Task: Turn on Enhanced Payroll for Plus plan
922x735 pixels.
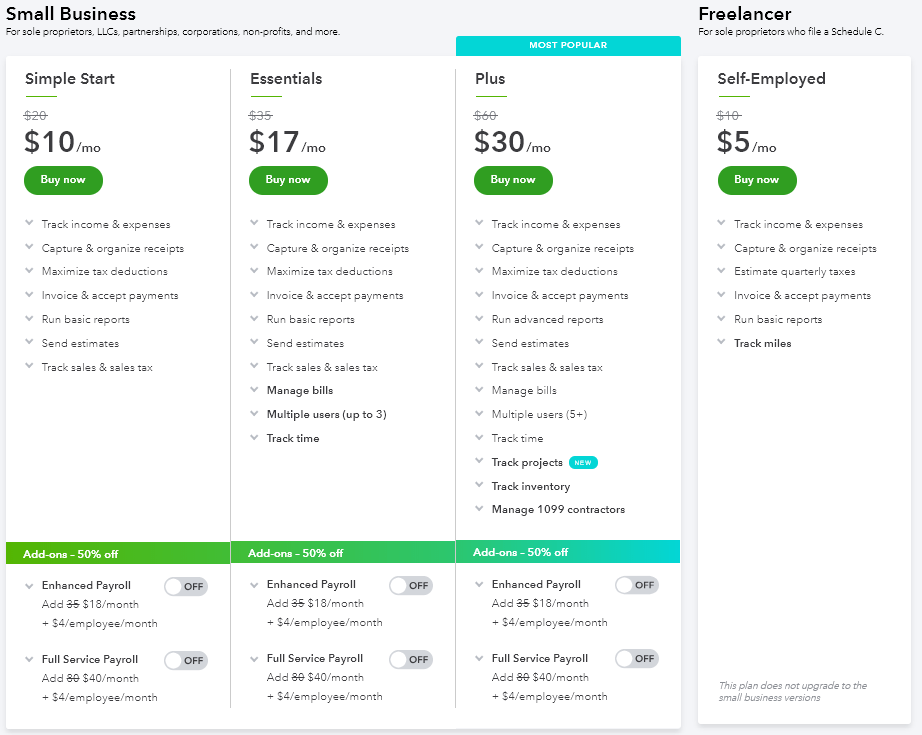Action: point(637,585)
